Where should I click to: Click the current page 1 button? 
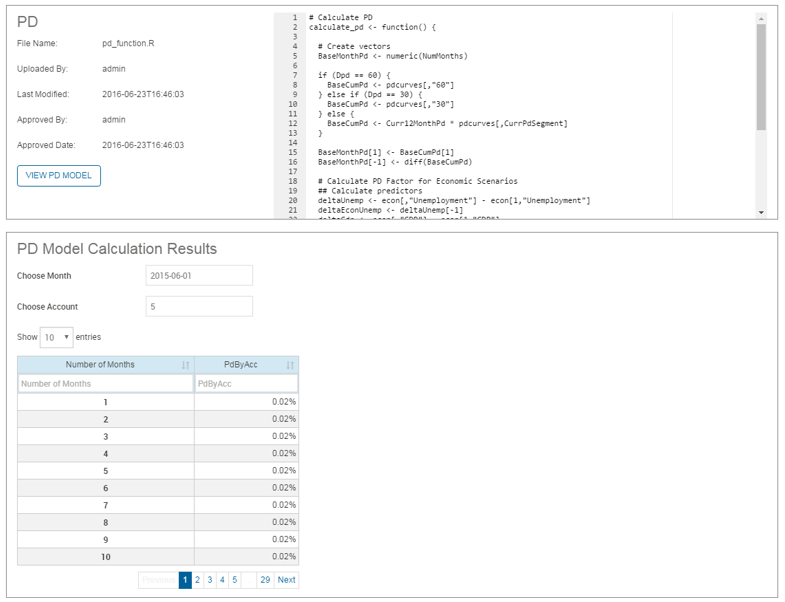(x=185, y=580)
